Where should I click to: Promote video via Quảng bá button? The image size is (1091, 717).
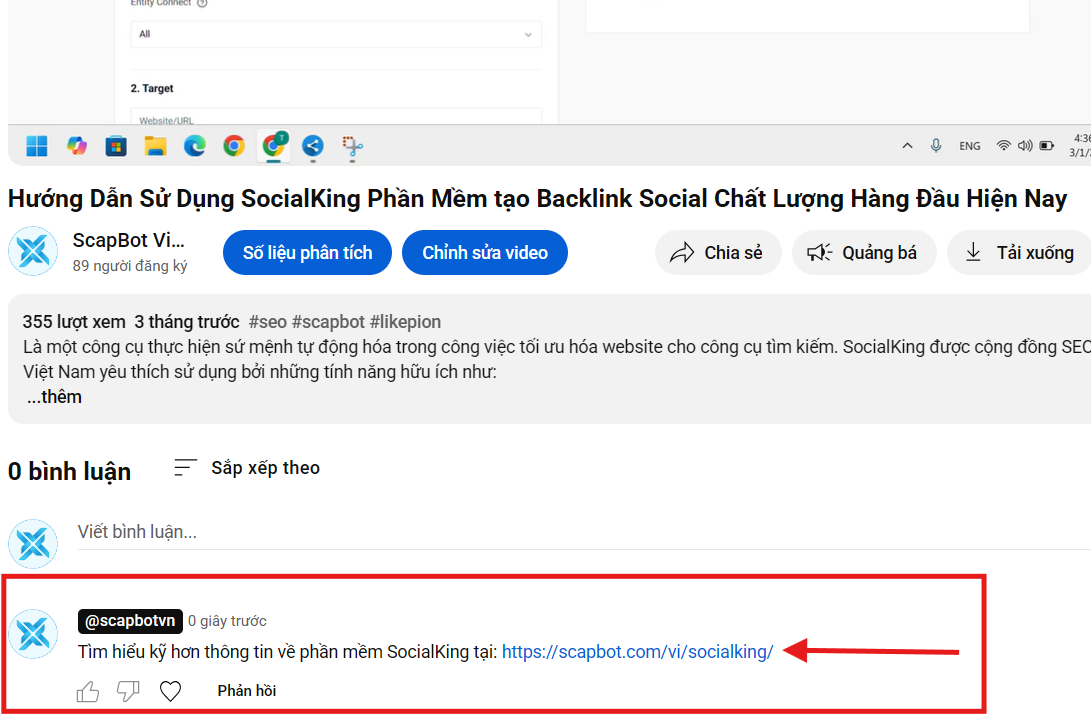pyautogui.click(x=863, y=253)
